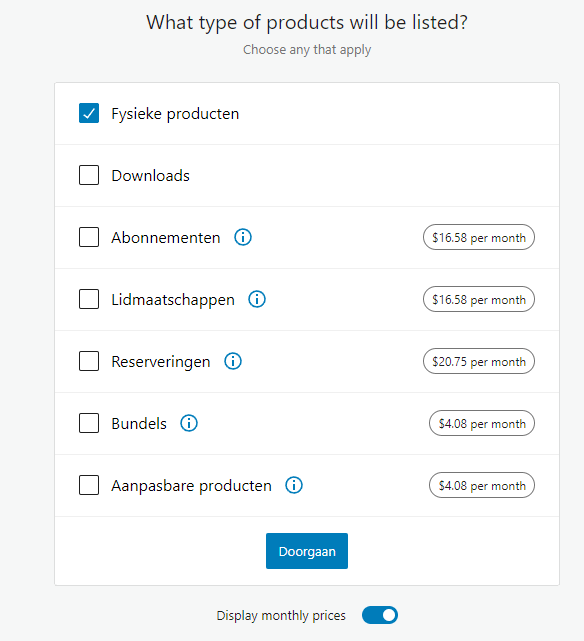Click the Downloads label text
Image resolution: width=584 pixels, height=641 pixels.
coord(150,176)
